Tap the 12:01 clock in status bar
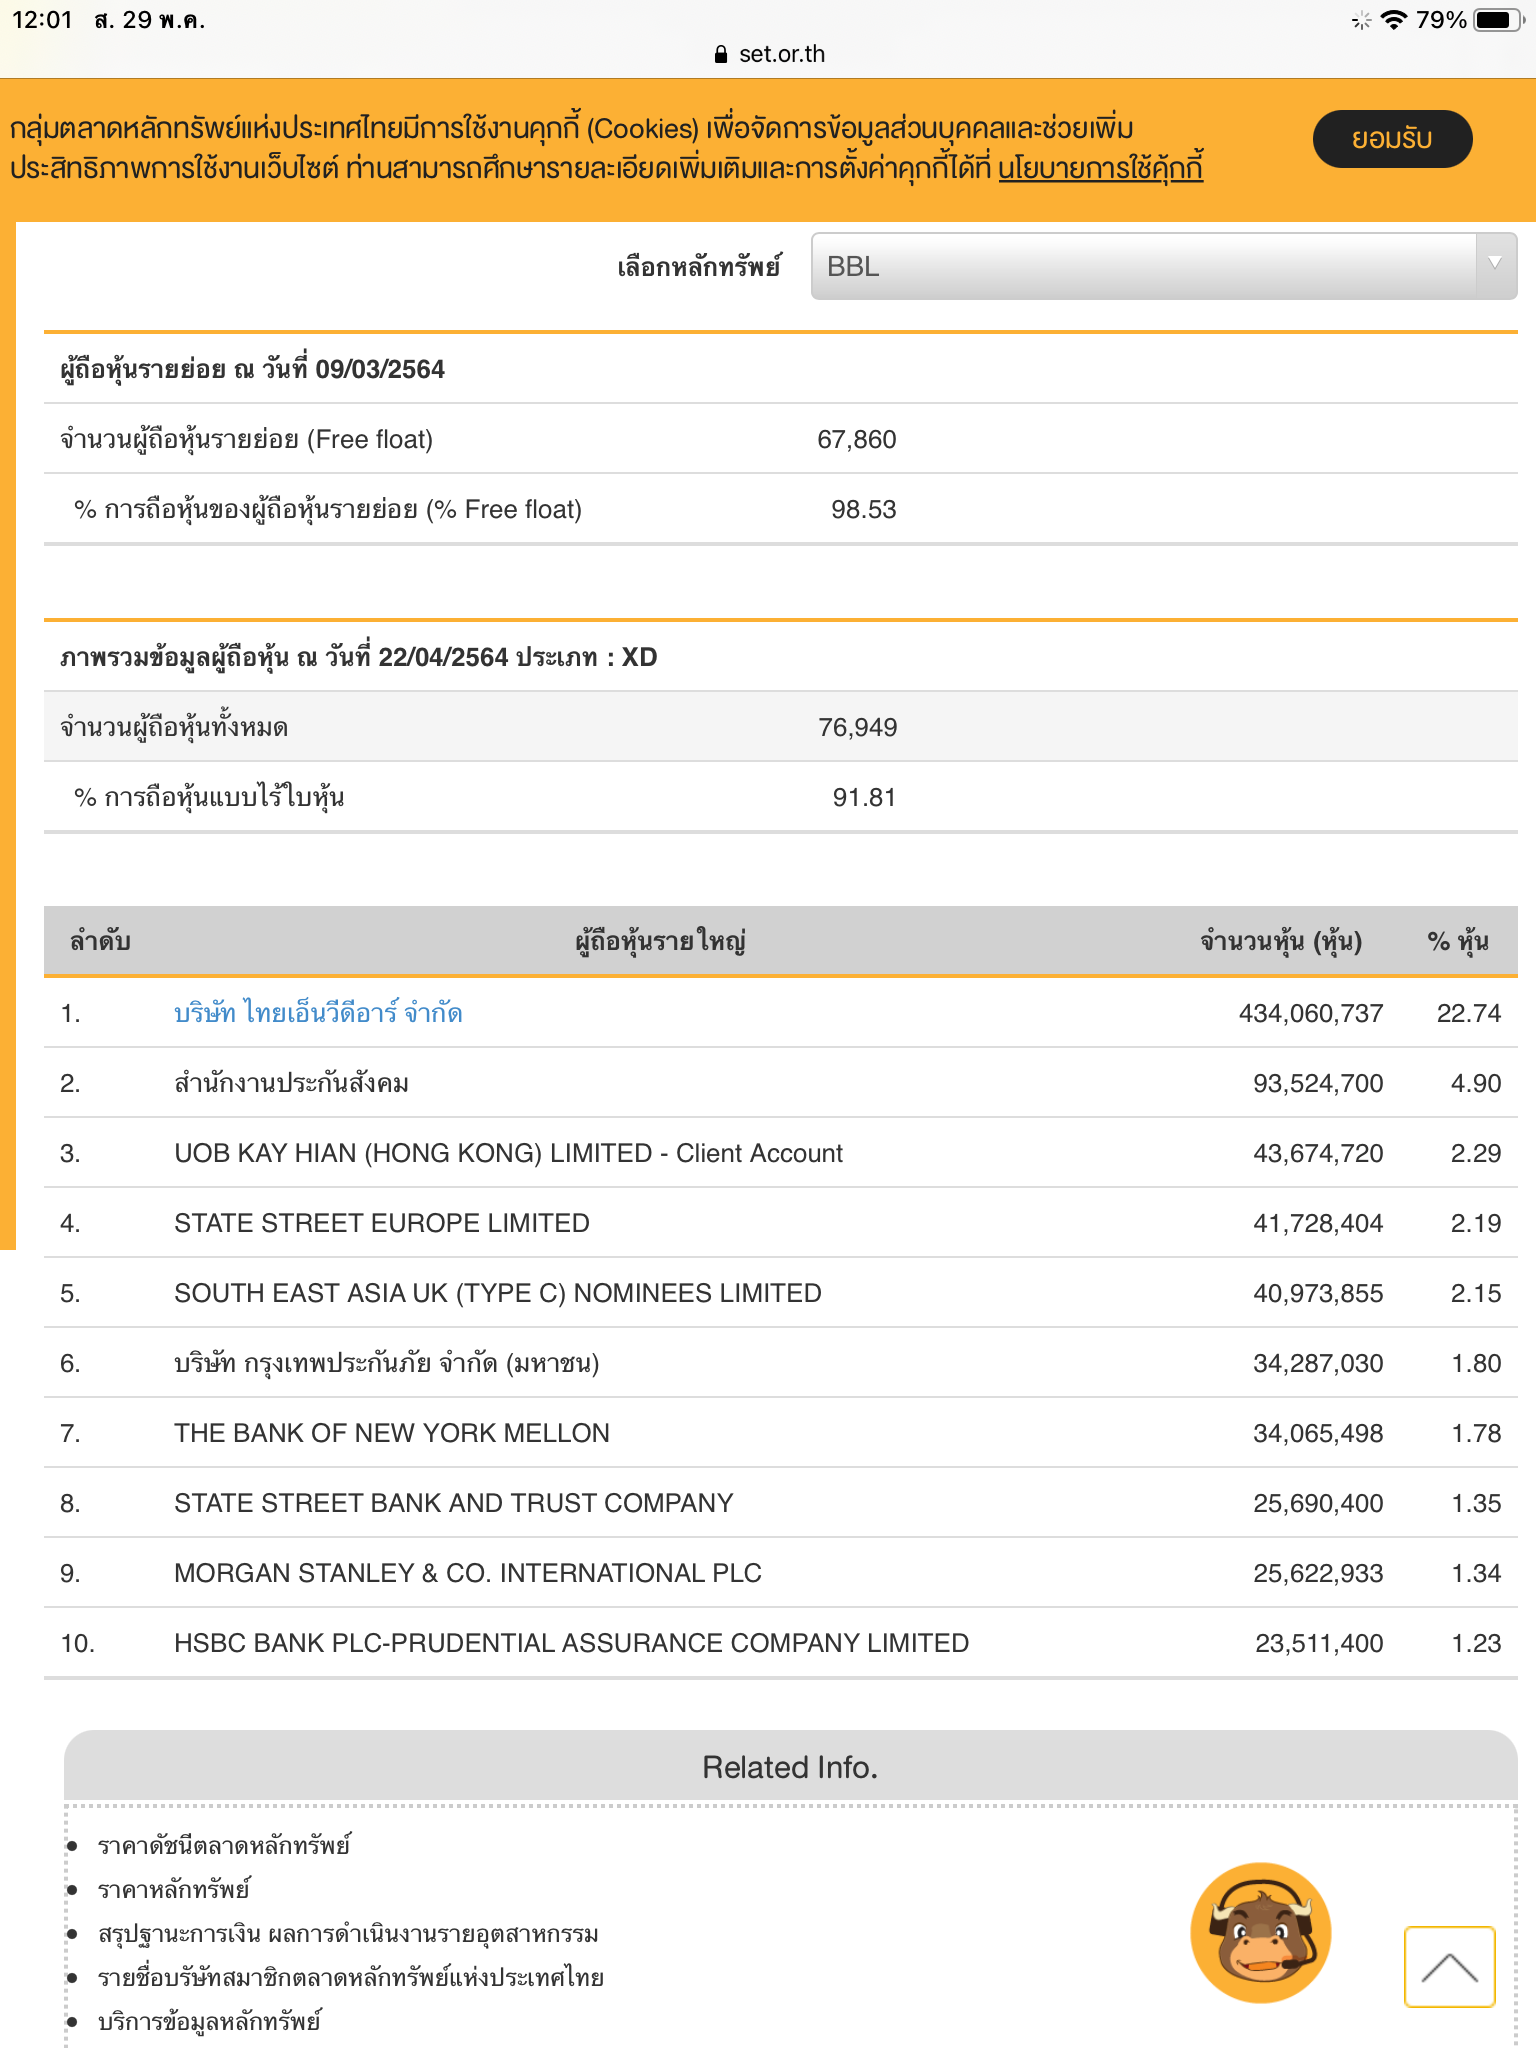This screenshot has height=2048, width=1536. [42, 20]
